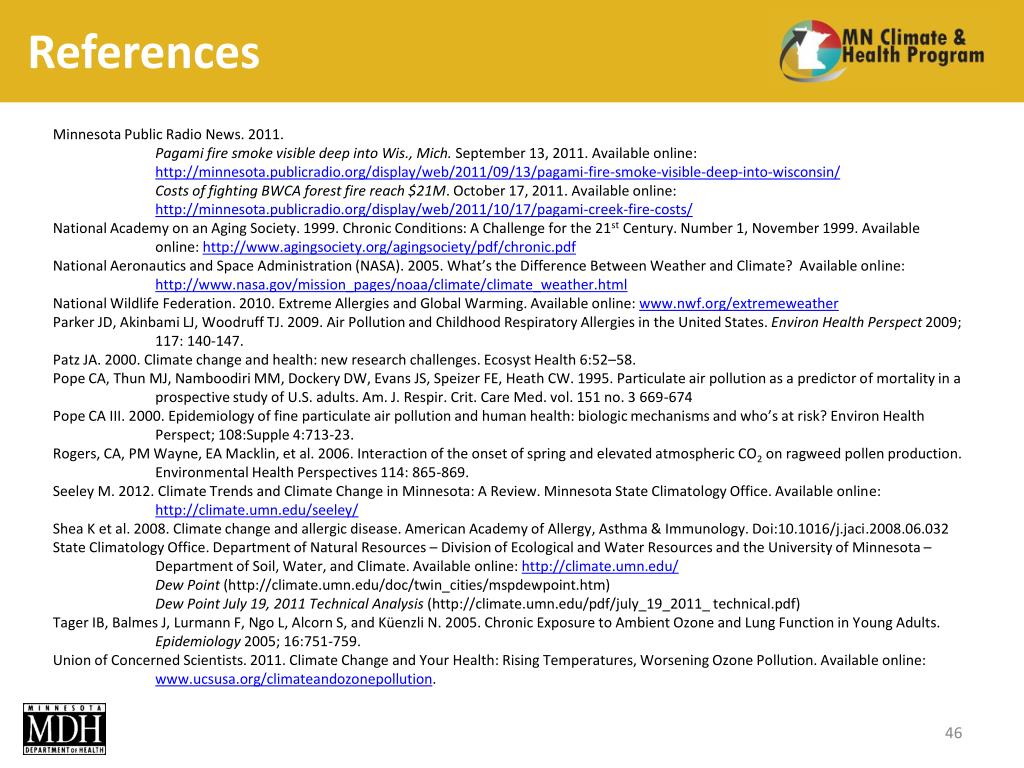The image size is (1024, 768).
Task: Click 'Perspect; 108:Supple 4:713-23.' text
Action: 254,436
